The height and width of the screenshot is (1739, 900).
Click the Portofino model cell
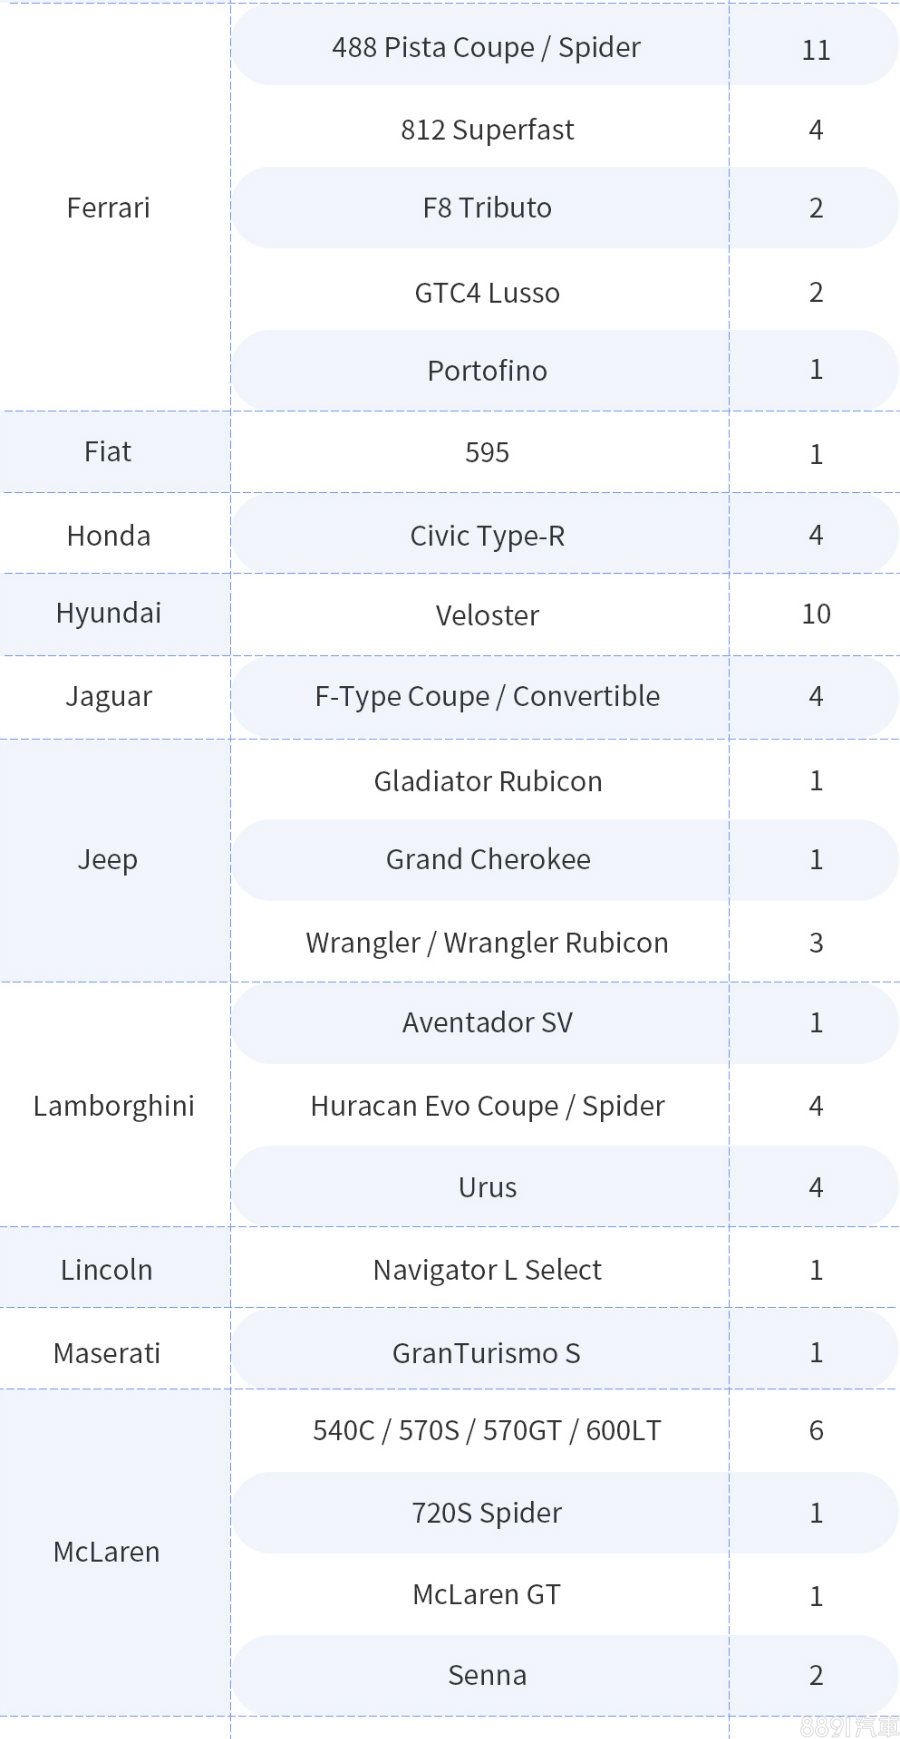487,371
